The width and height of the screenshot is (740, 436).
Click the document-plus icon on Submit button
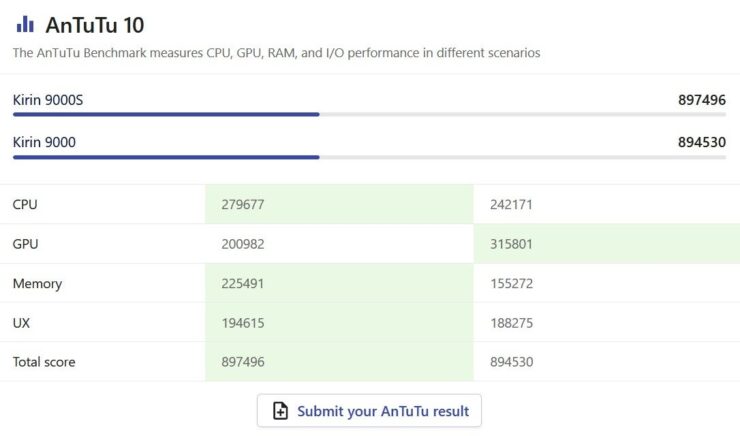[x=280, y=411]
